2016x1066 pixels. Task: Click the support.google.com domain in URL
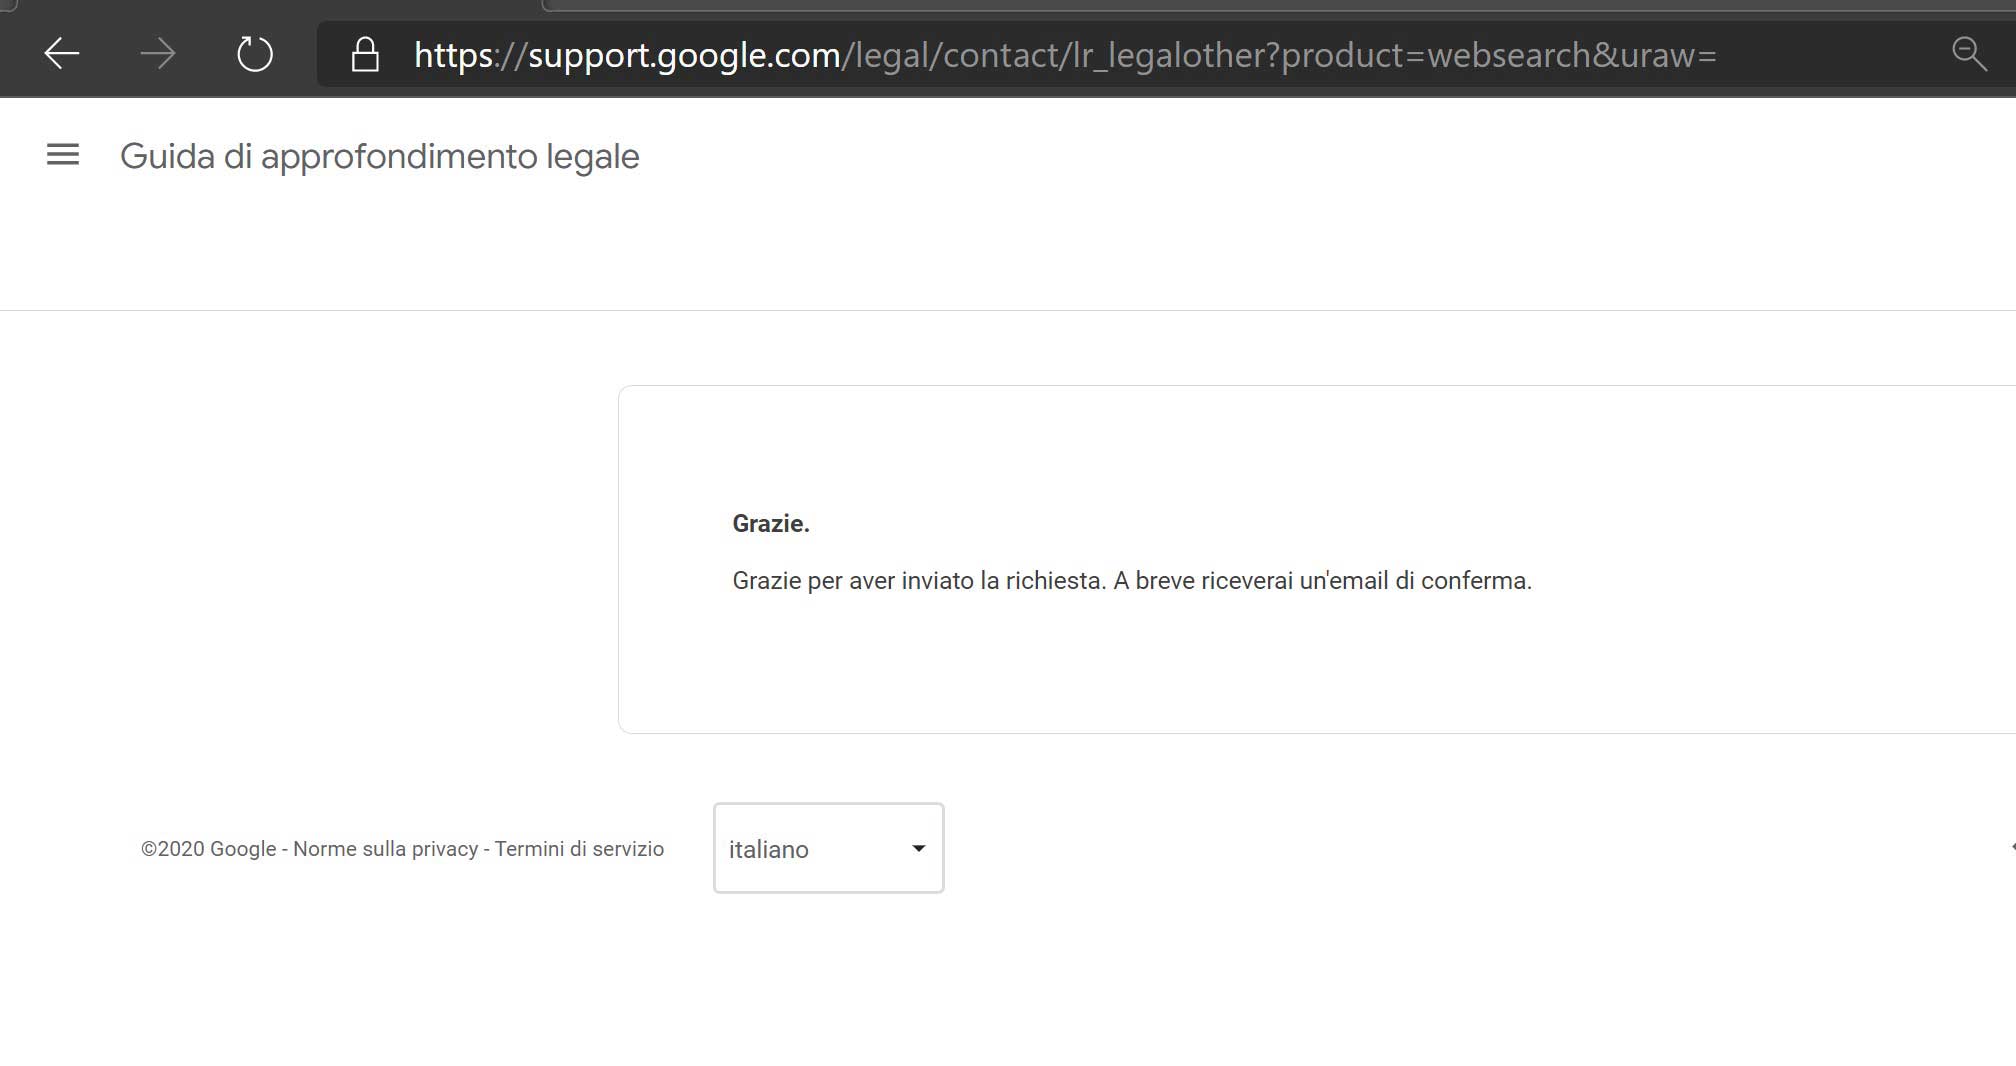point(683,55)
